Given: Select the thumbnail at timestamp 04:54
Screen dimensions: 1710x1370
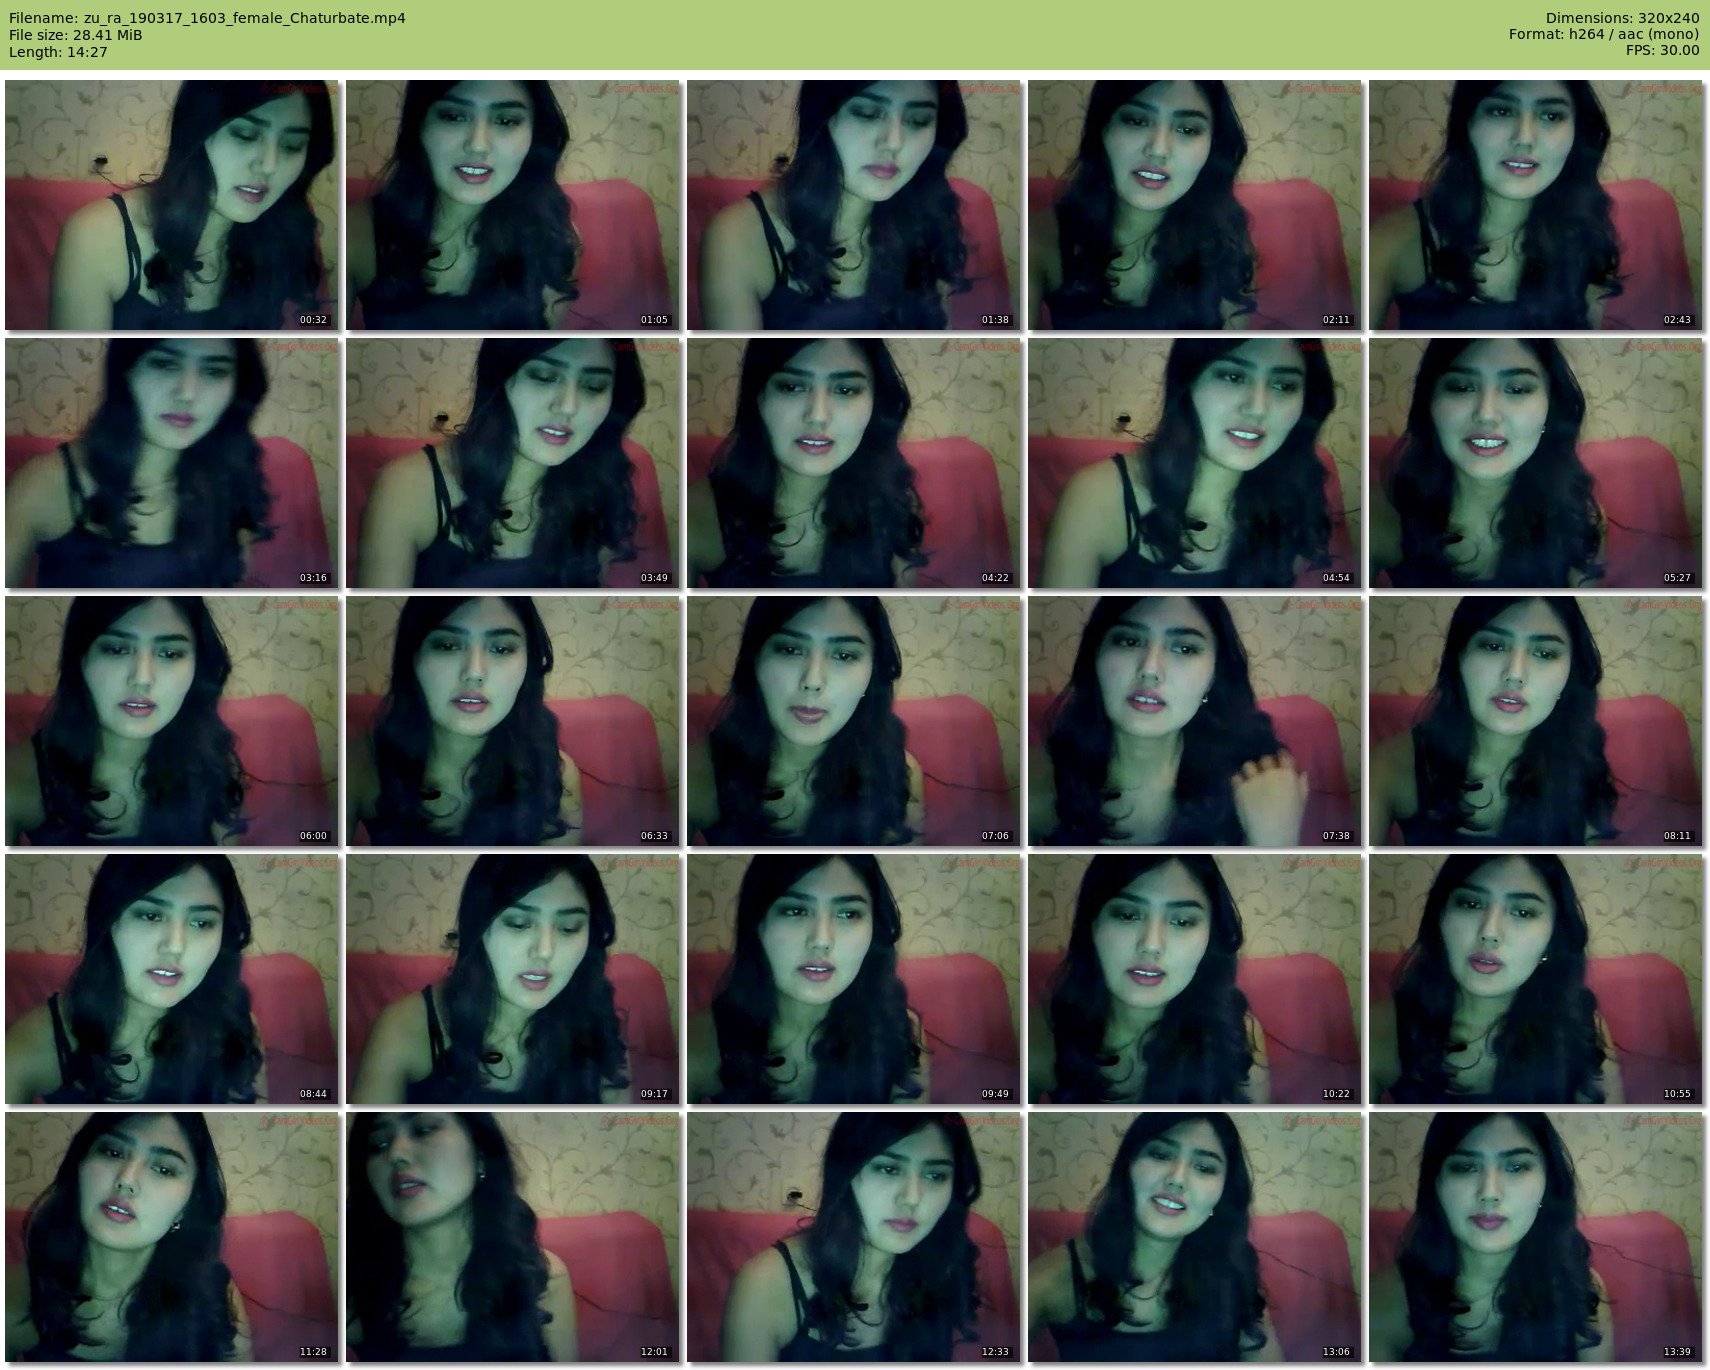Looking at the screenshot, I should click(1195, 463).
